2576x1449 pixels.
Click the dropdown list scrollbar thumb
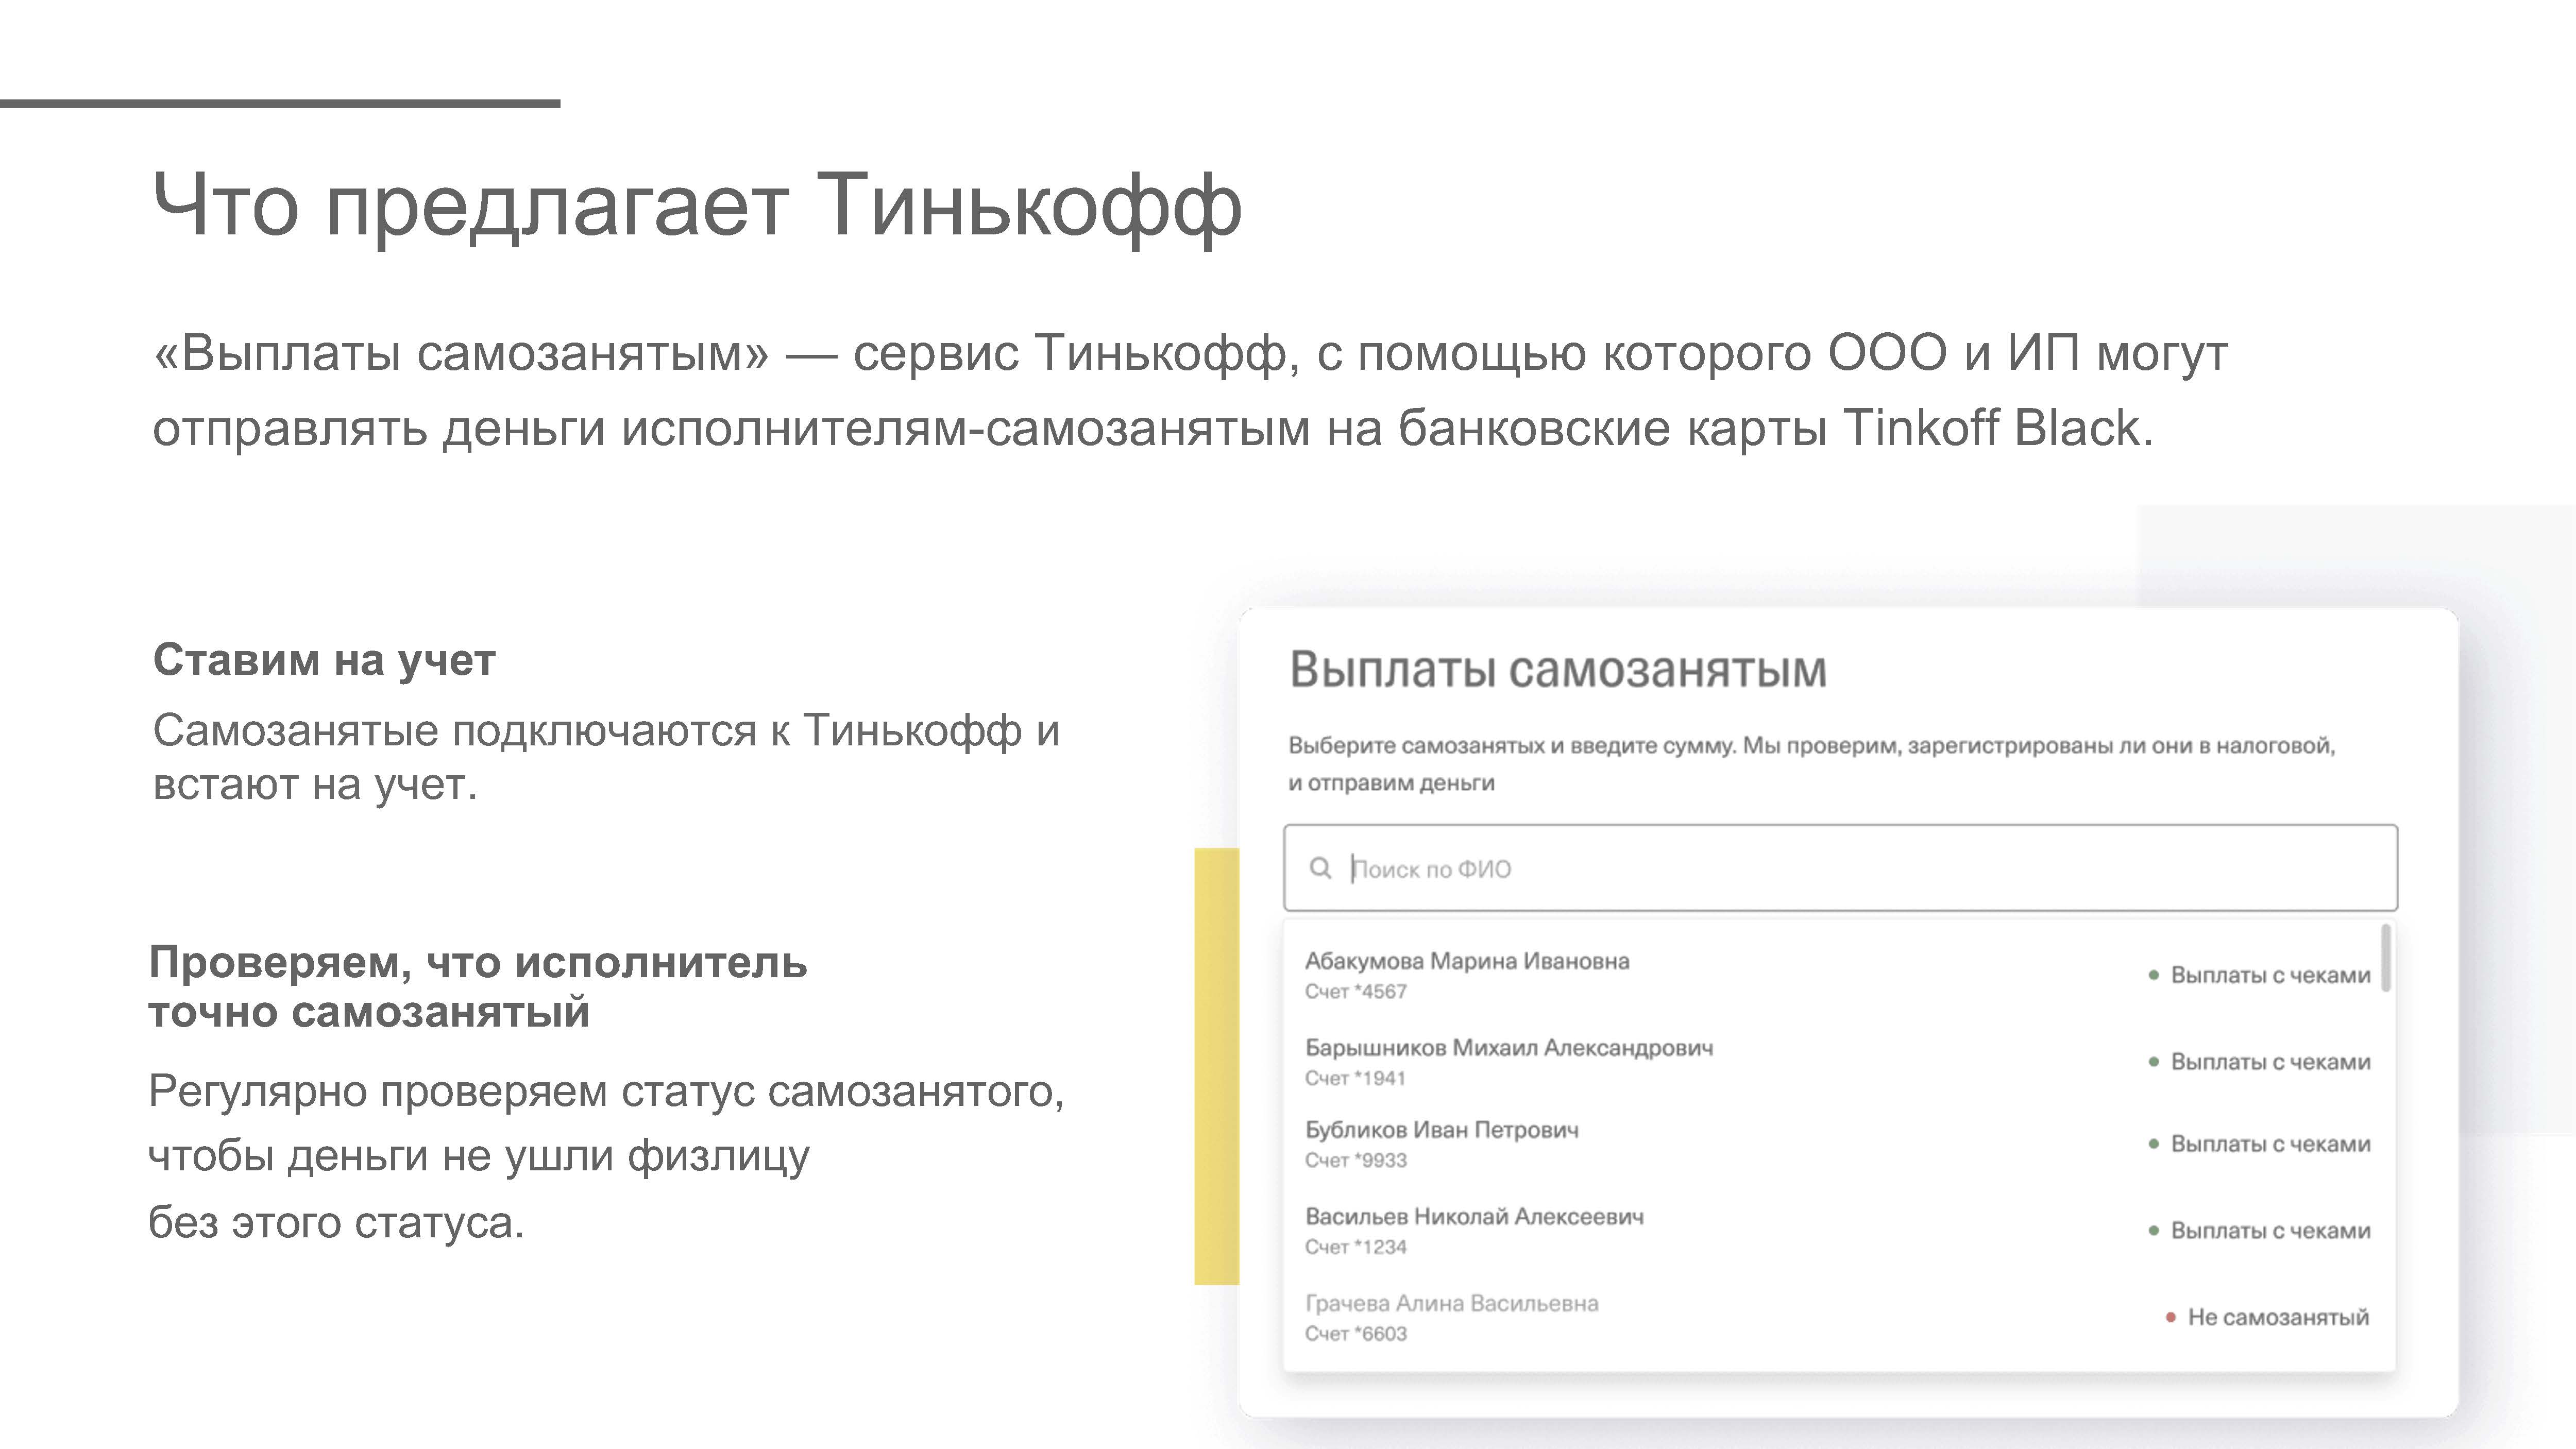tap(2386, 957)
